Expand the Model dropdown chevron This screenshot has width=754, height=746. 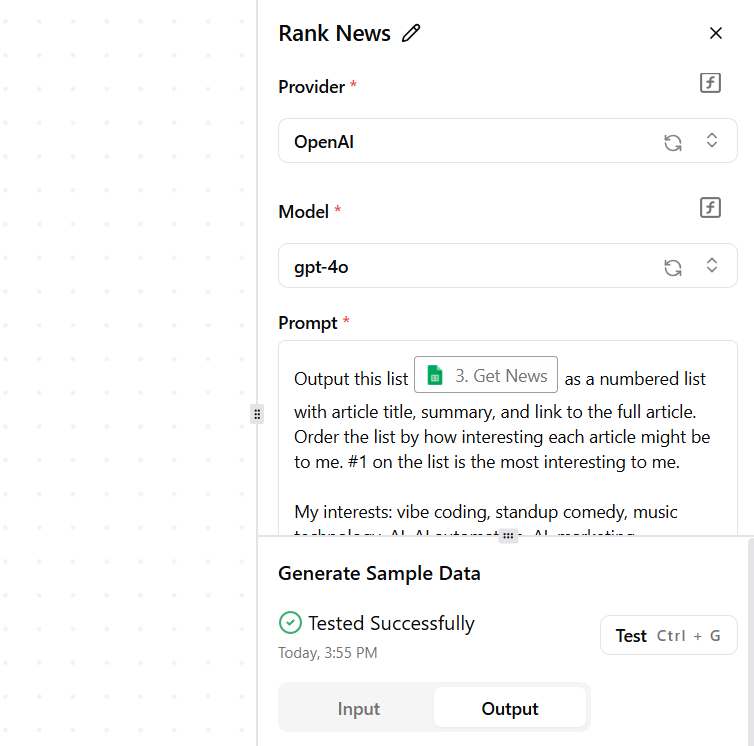[x=712, y=266]
